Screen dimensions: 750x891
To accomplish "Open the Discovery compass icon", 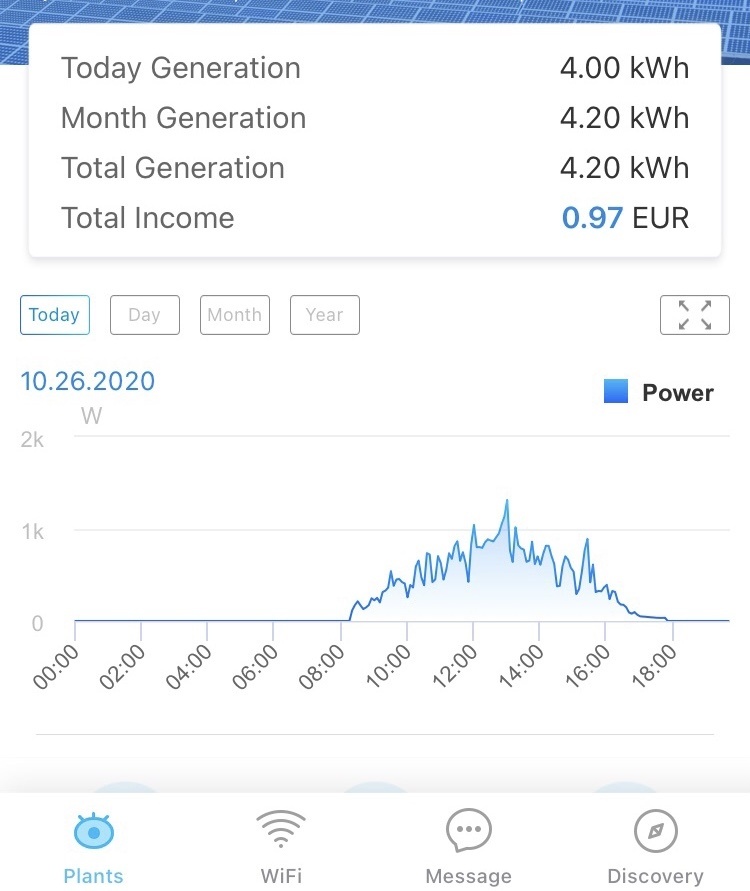I will [x=655, y=830].
